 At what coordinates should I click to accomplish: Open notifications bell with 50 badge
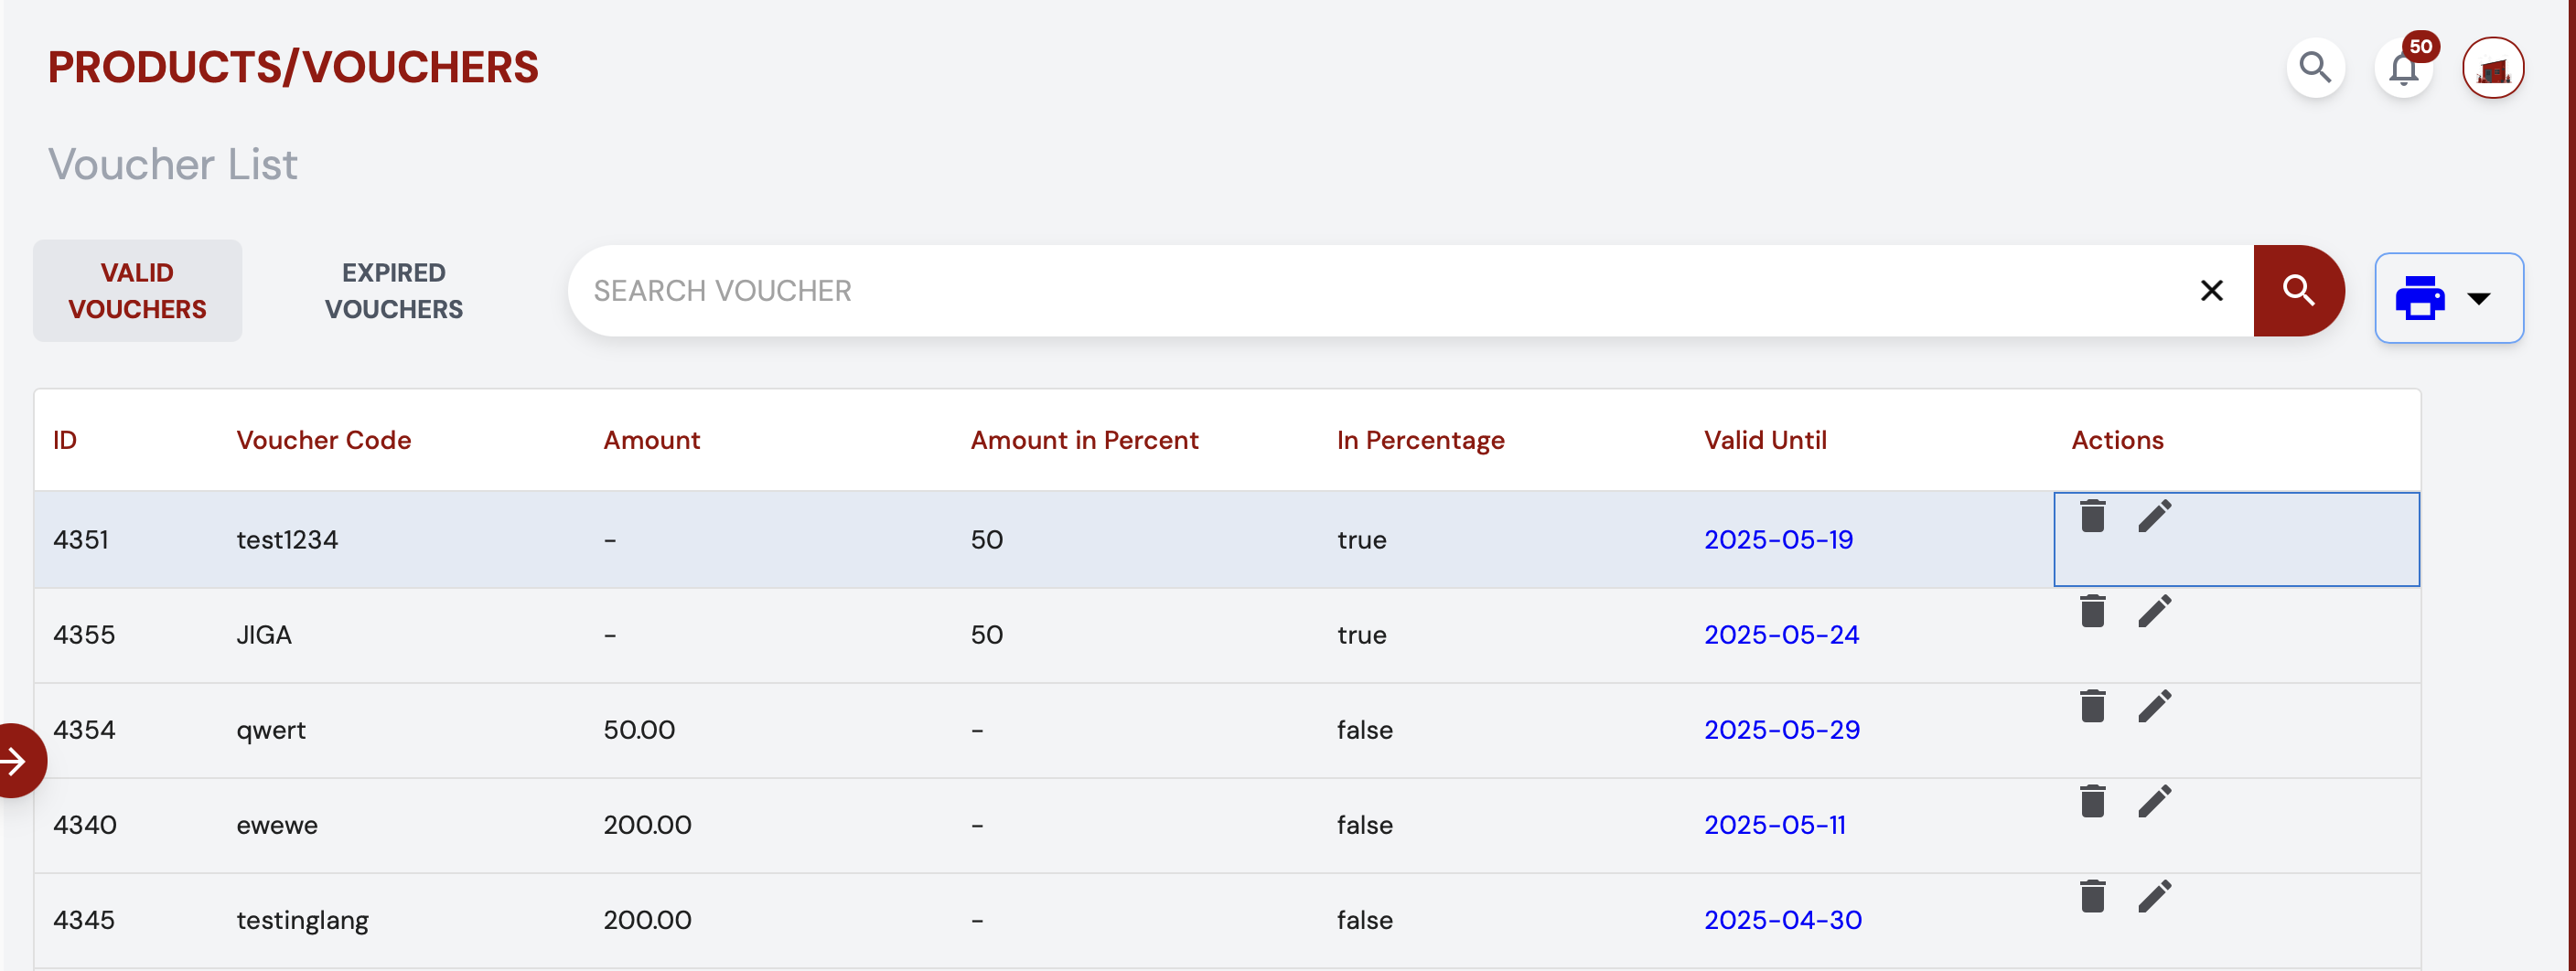(x=2403, y=68)
